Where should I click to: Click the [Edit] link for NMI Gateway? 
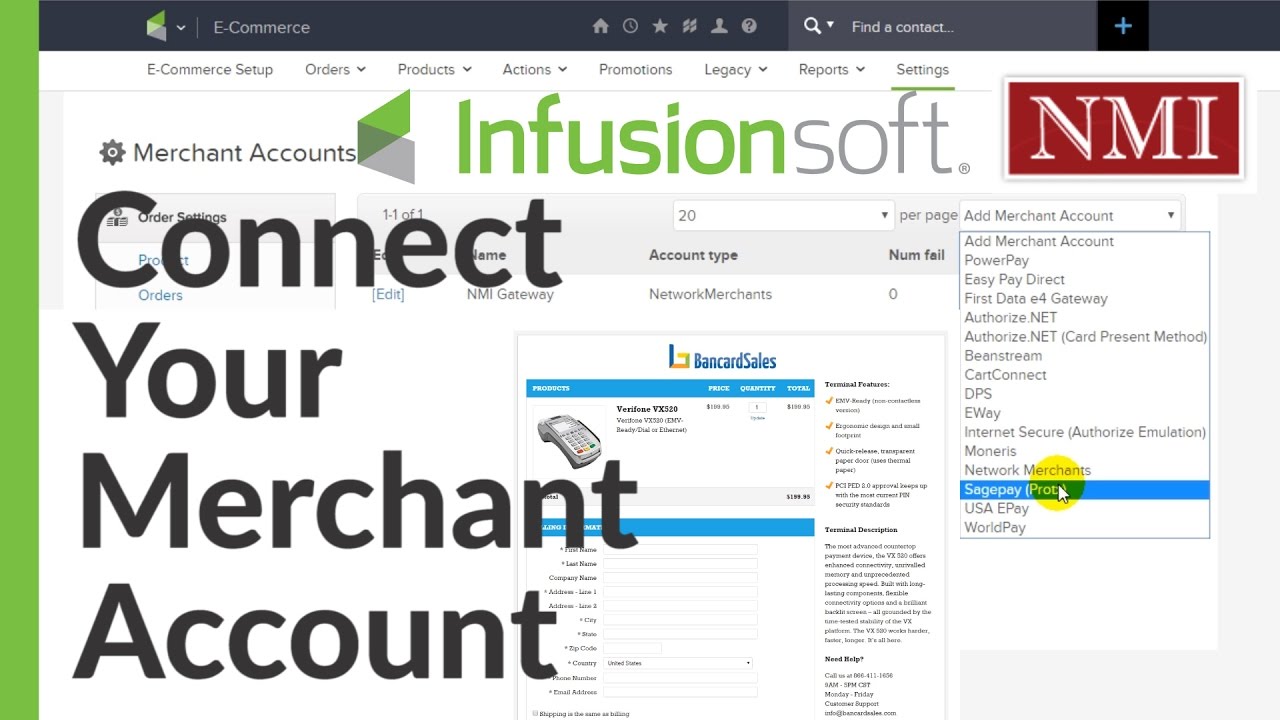click(388, 294)
